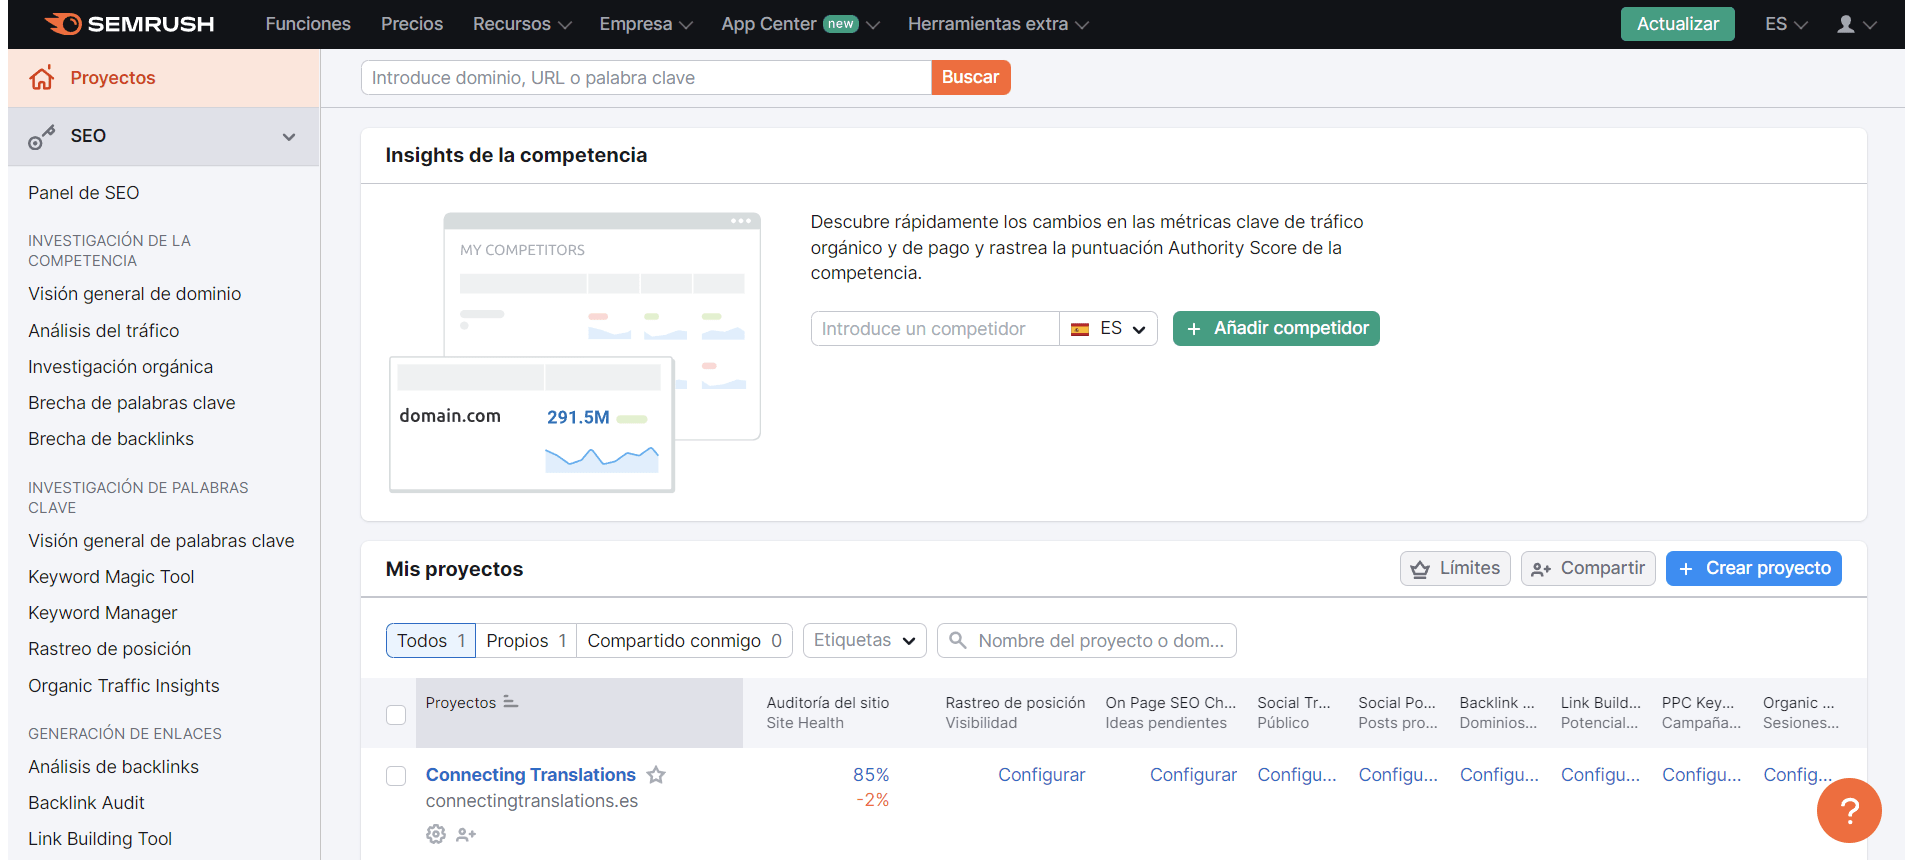Go to Proyectos in sidebar
1905x860 pixels.
pyautogui.click(x=164, y=78)
